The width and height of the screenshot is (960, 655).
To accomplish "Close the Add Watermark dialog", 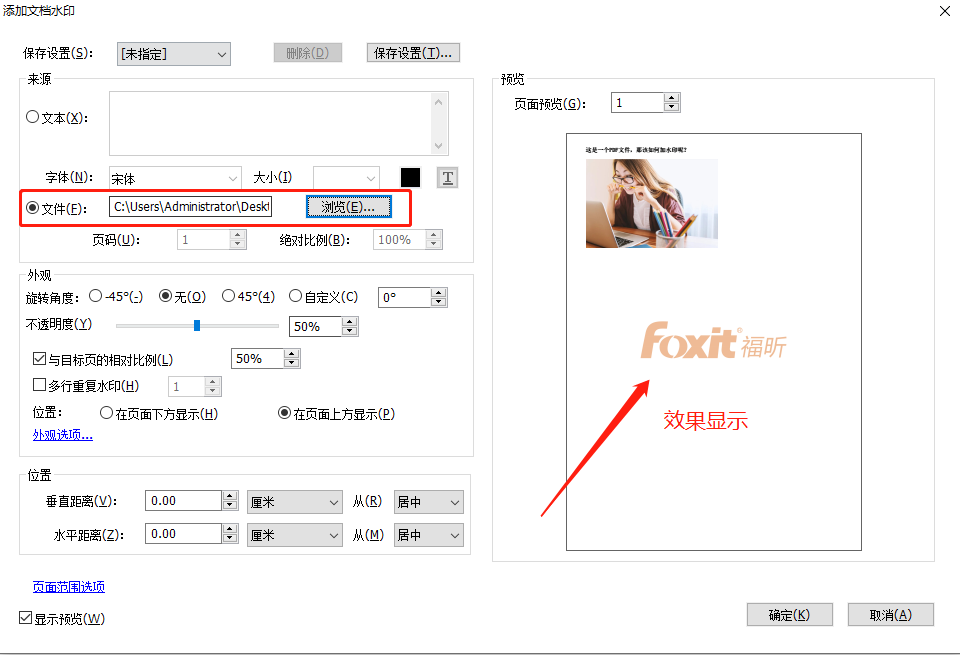I will tap(943, 11).
